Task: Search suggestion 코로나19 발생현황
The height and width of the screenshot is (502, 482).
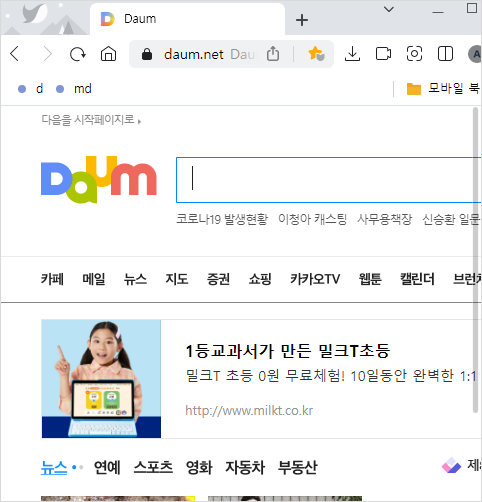Action: [x=222, y=219]
